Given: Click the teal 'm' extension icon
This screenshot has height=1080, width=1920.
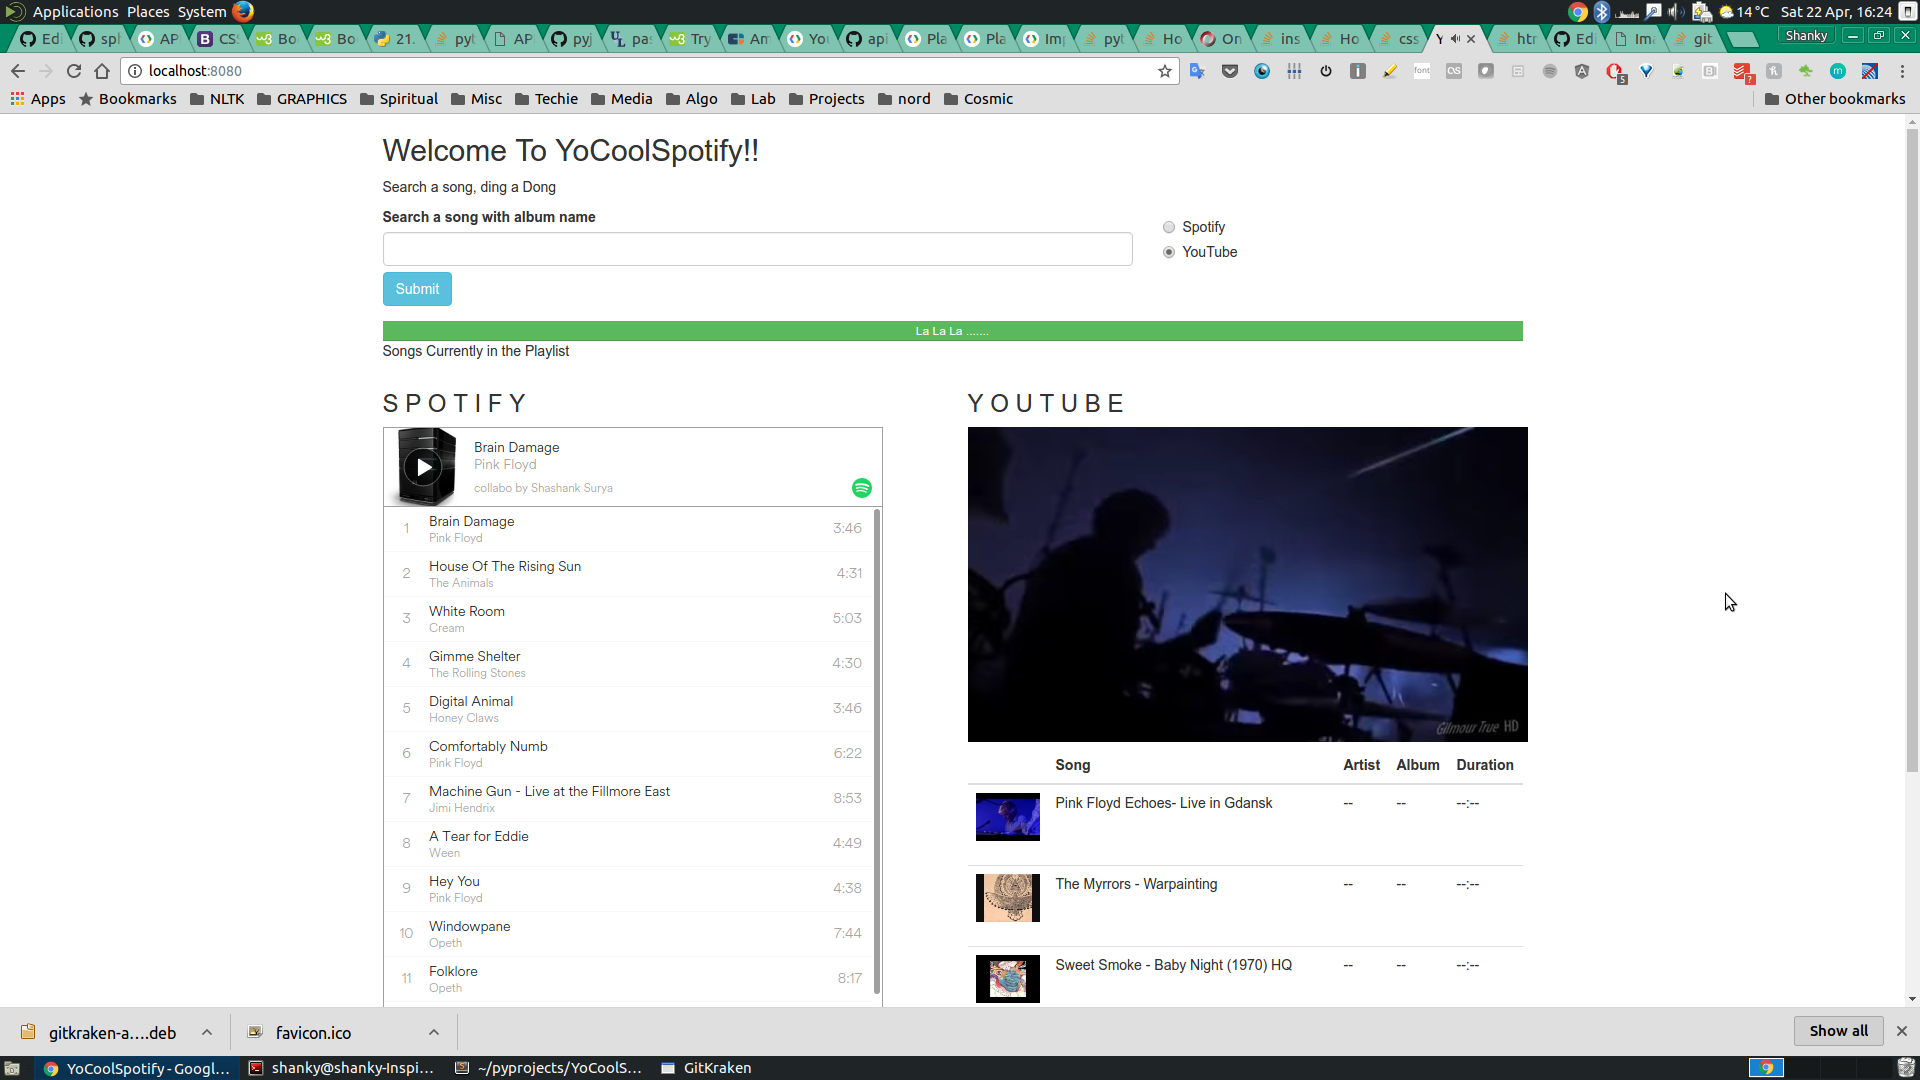Looking at the screenshot, I should click(1838, 71).
